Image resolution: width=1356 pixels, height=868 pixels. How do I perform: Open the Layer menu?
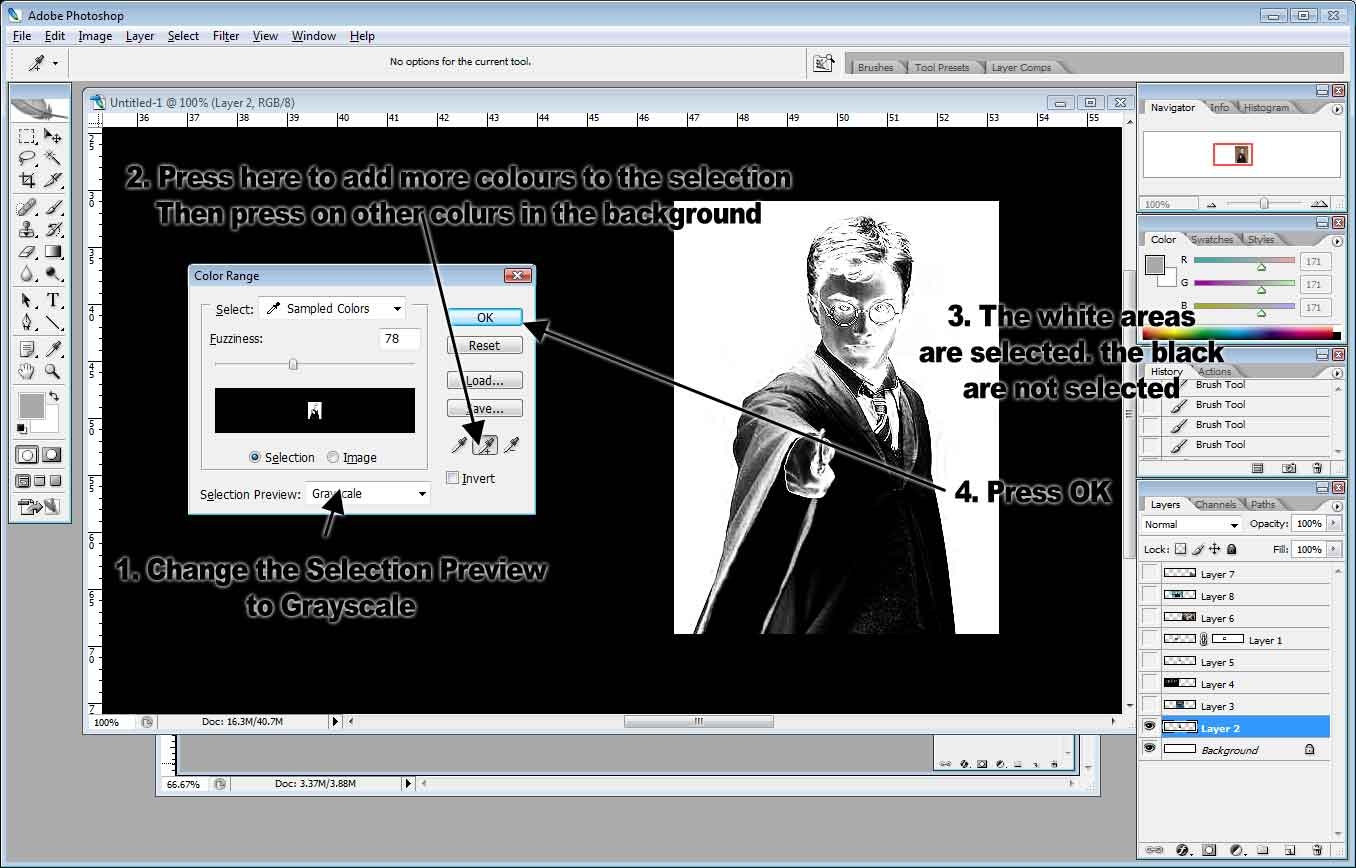pos(140,35)
